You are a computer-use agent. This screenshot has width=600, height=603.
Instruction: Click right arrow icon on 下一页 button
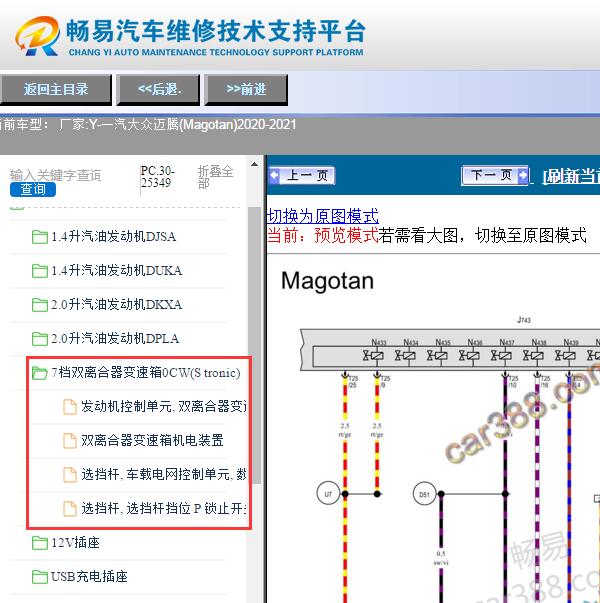pyautogui.click(x=523, y=176)
